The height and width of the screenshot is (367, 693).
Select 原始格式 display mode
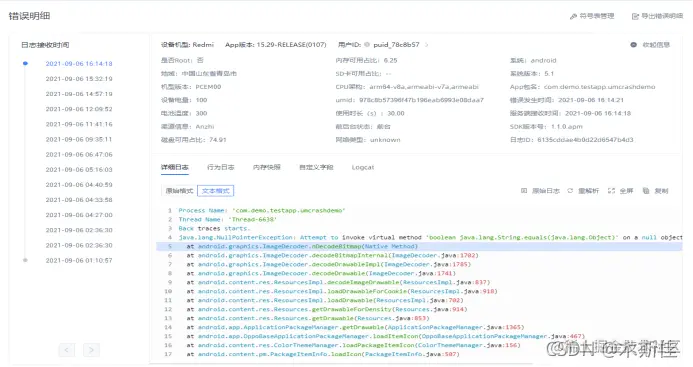[x=179, y=191]
